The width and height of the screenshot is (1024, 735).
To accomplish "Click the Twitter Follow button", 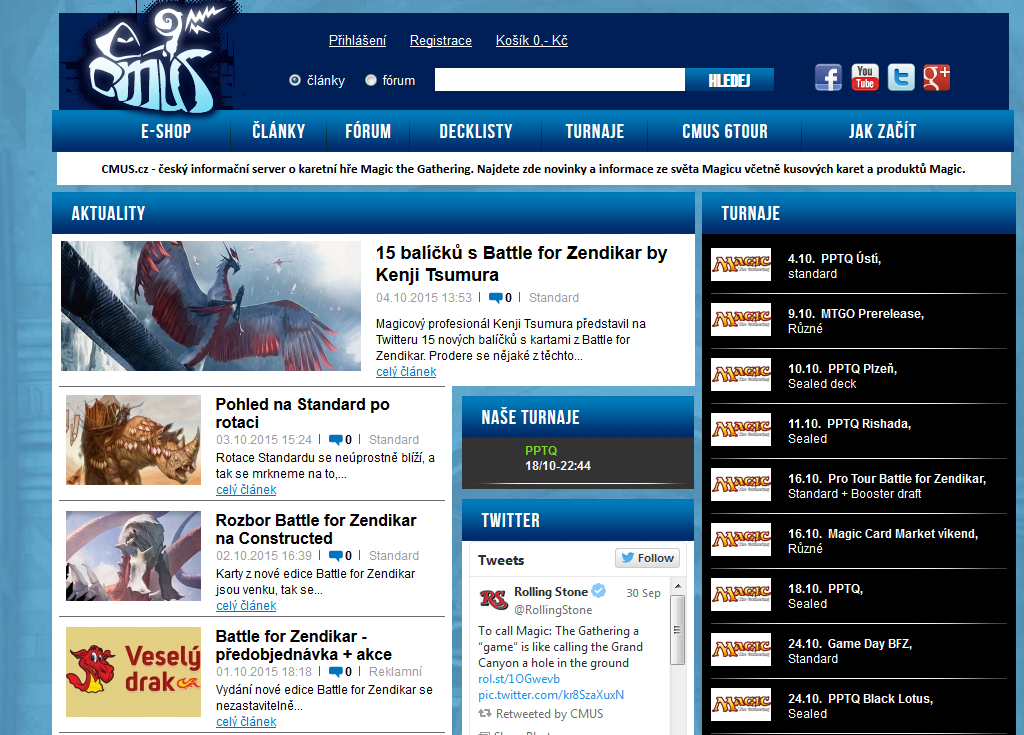I will pos(647,558).
